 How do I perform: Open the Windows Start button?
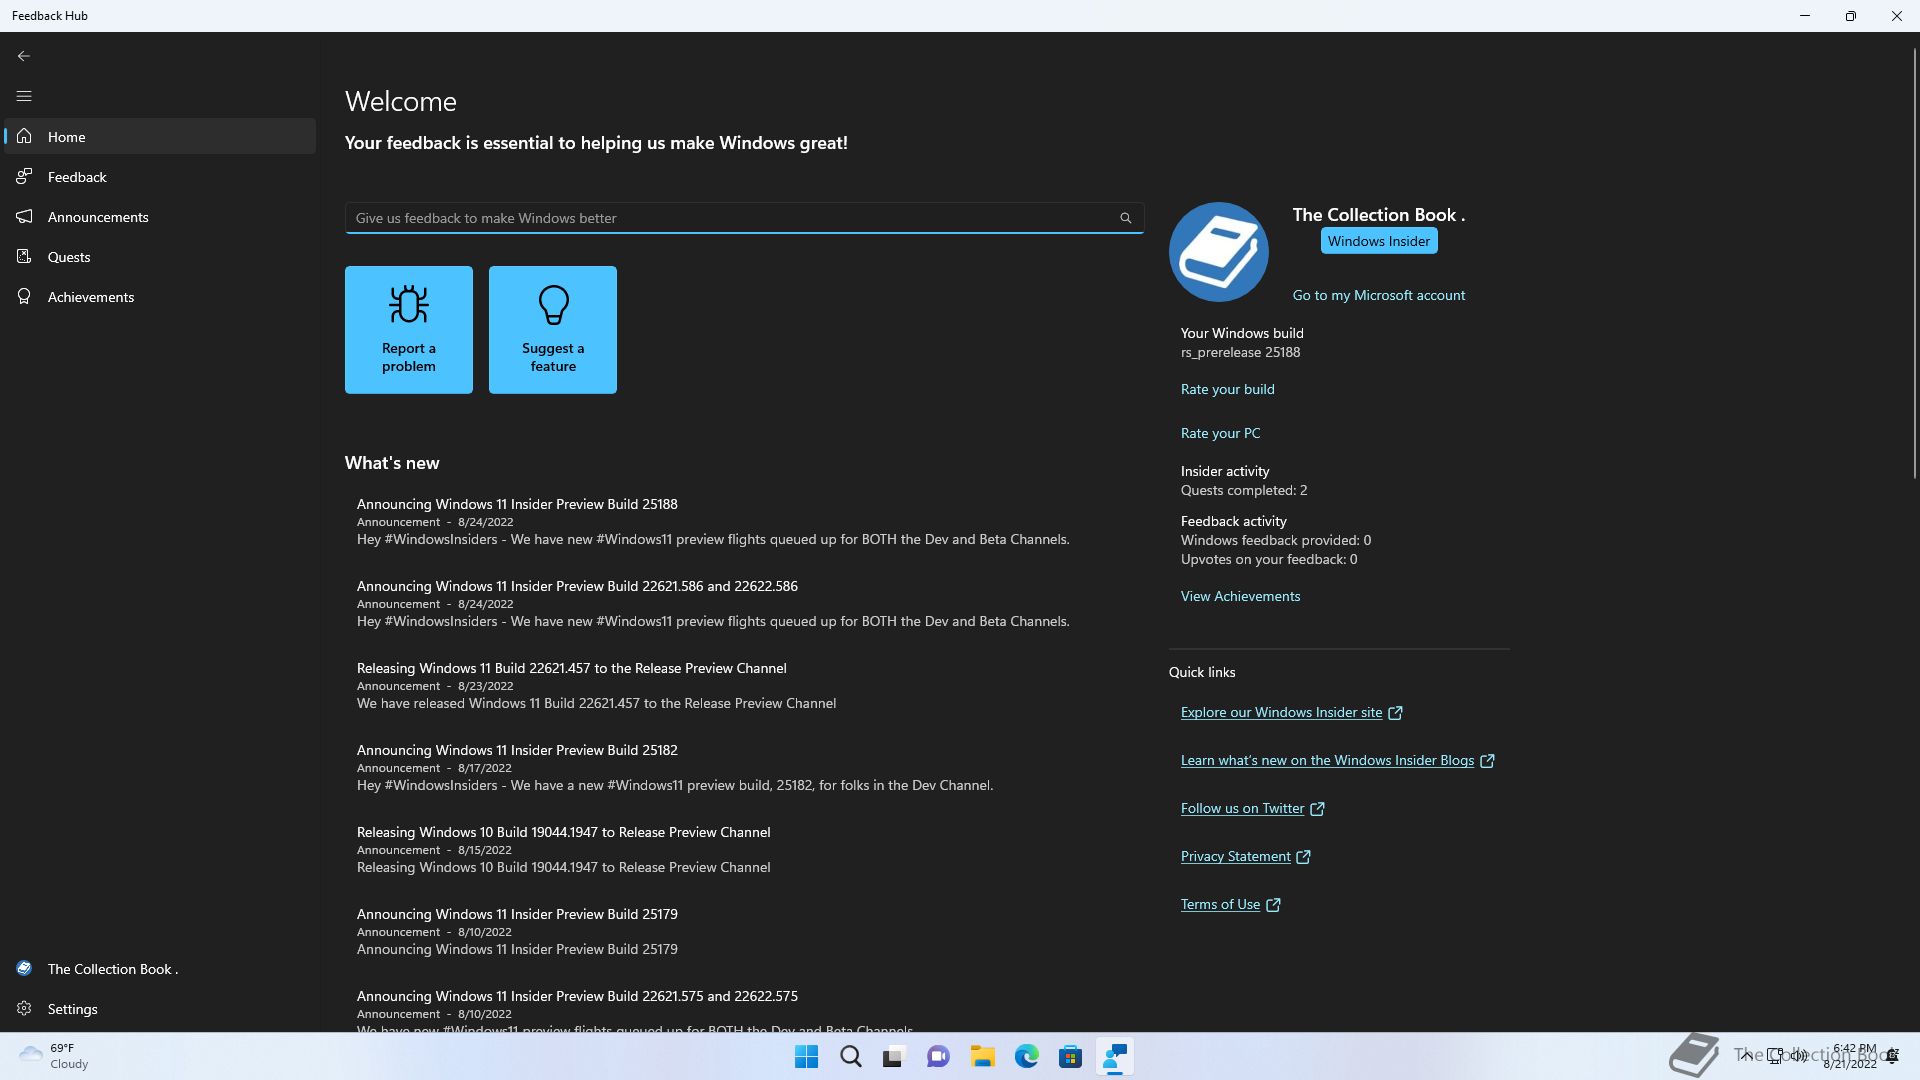click(x=806, y=1056)
